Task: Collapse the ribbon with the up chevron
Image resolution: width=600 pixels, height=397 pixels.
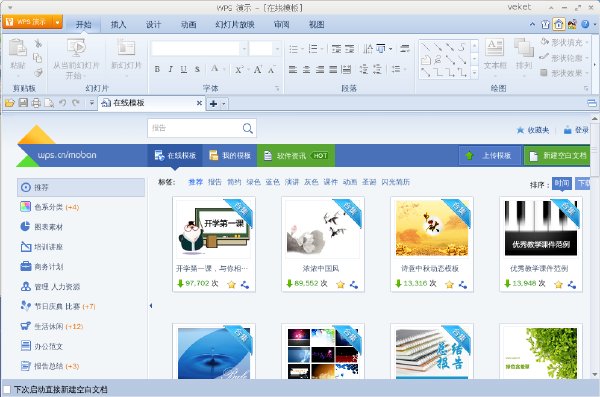Action: 532,25
